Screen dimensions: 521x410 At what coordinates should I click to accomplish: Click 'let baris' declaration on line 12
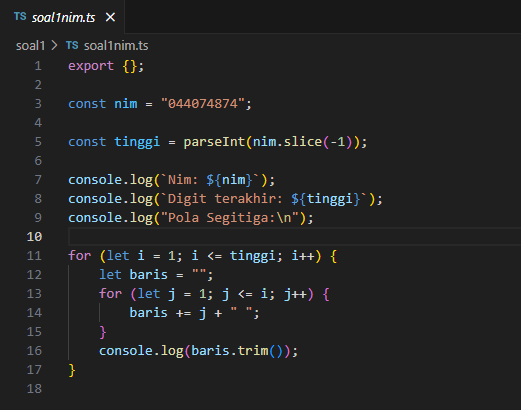133,275
